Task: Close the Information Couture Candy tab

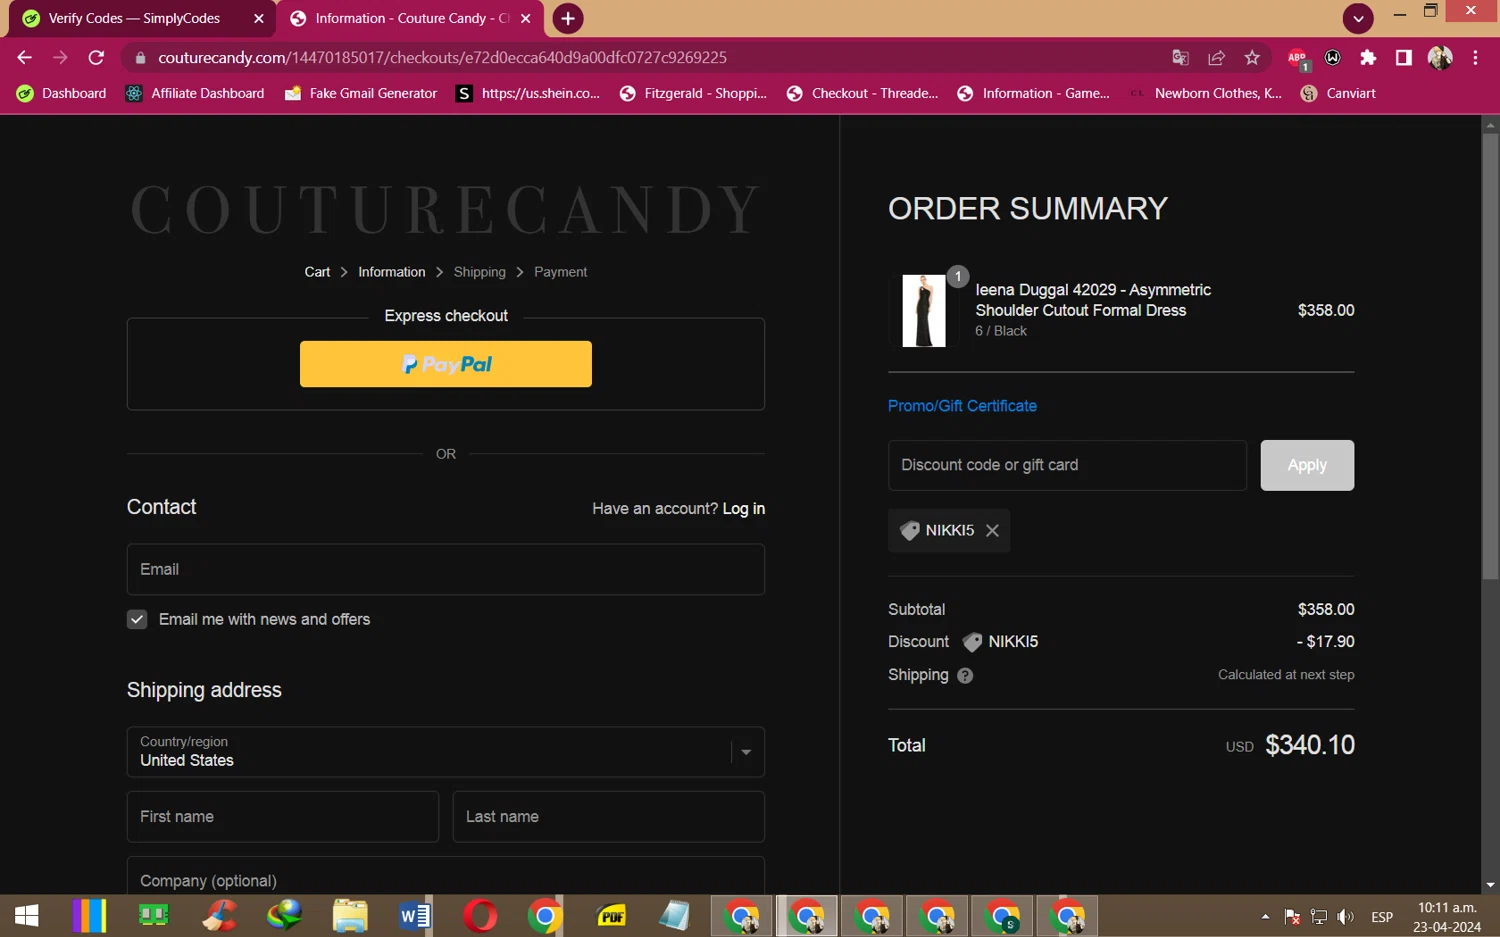Action: point(526,18)
